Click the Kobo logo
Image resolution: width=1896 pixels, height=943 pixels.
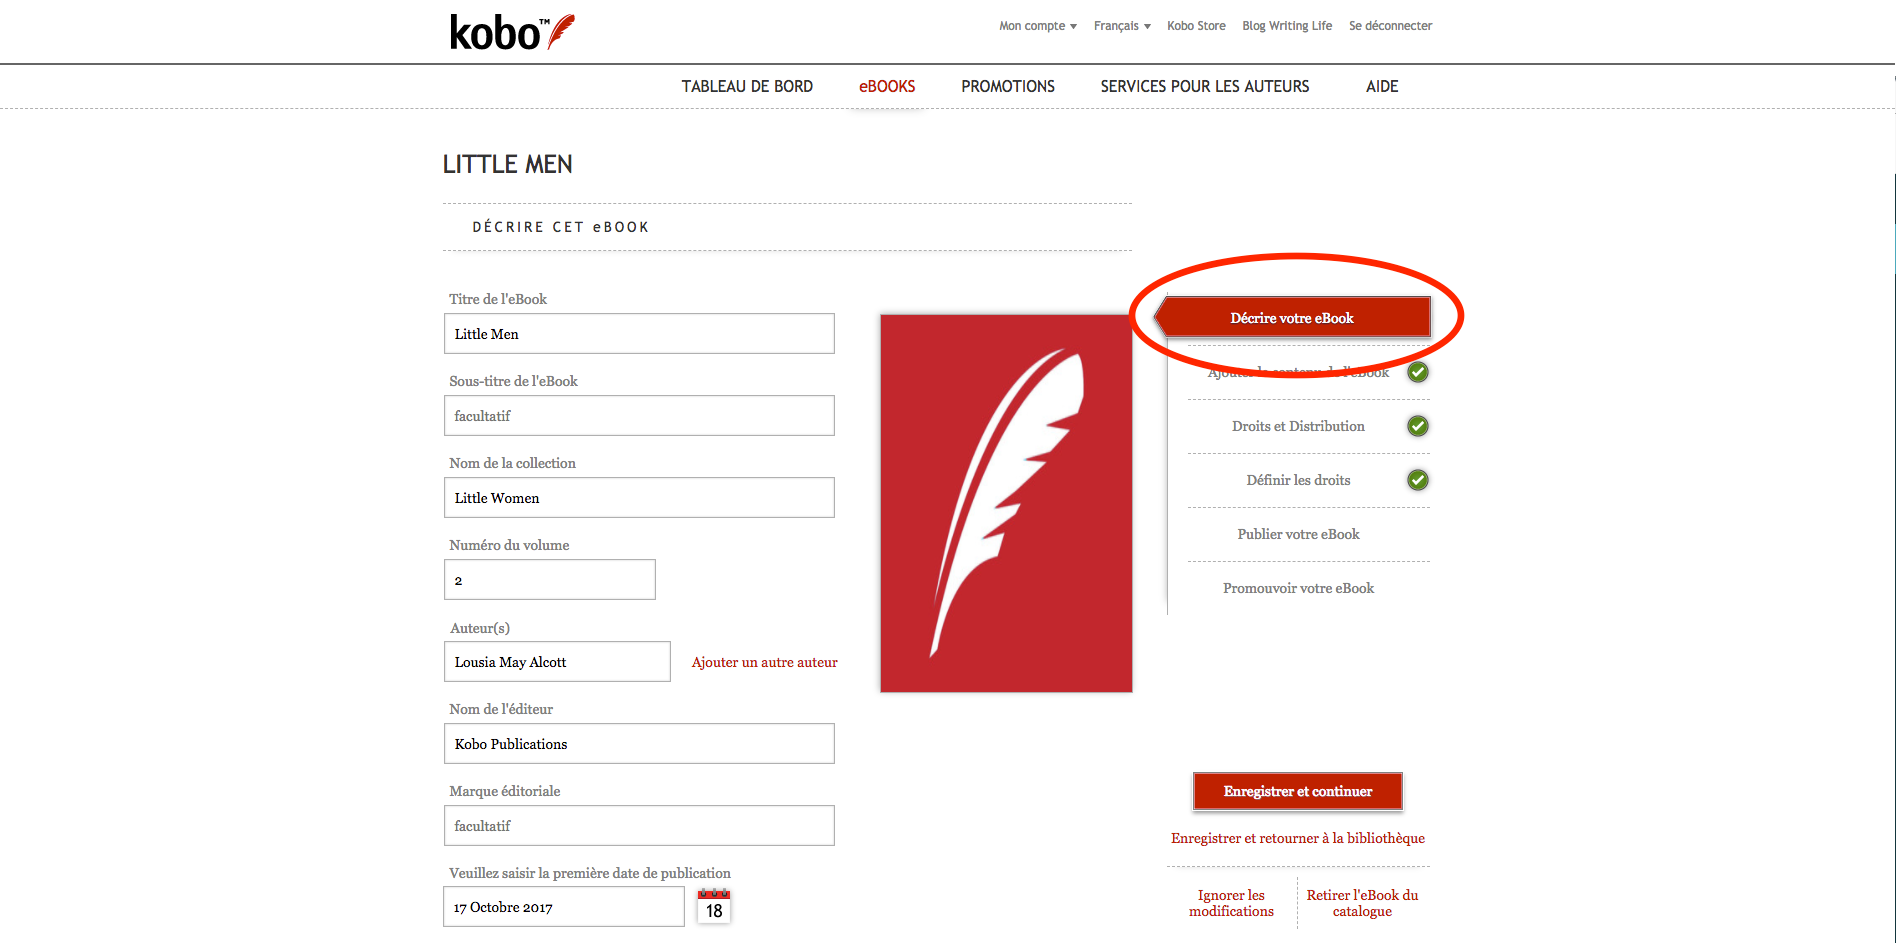coord(512,32)
